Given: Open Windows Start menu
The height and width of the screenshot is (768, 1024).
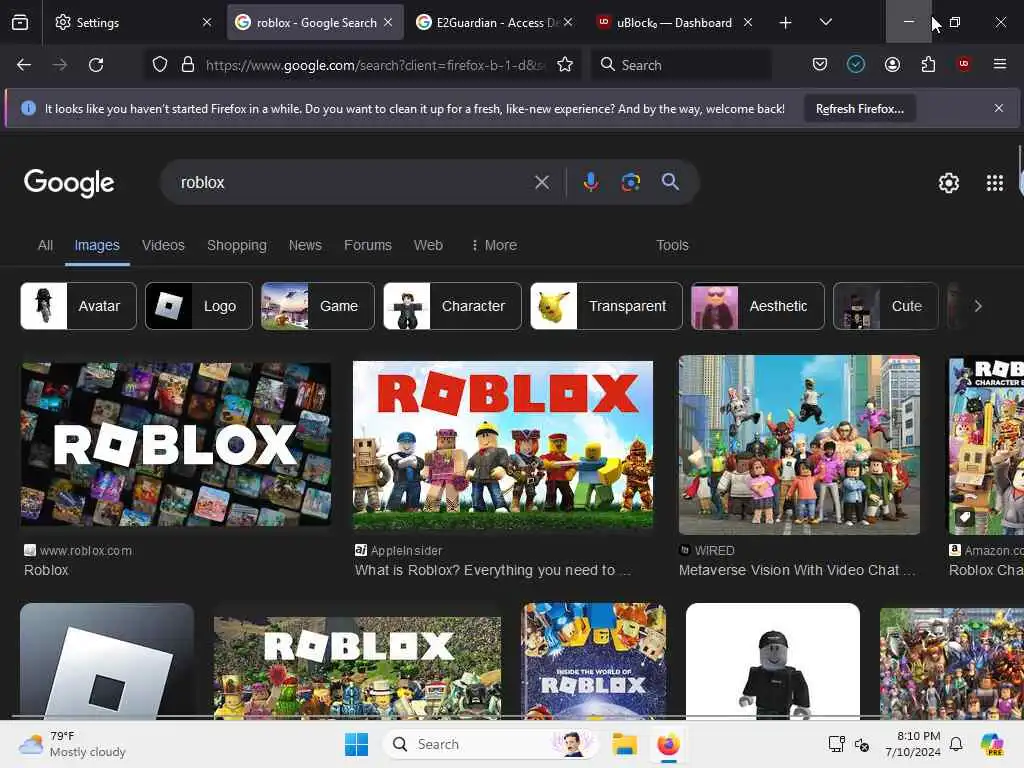Looking at the screenshot, I should click(x=357, y=744).
